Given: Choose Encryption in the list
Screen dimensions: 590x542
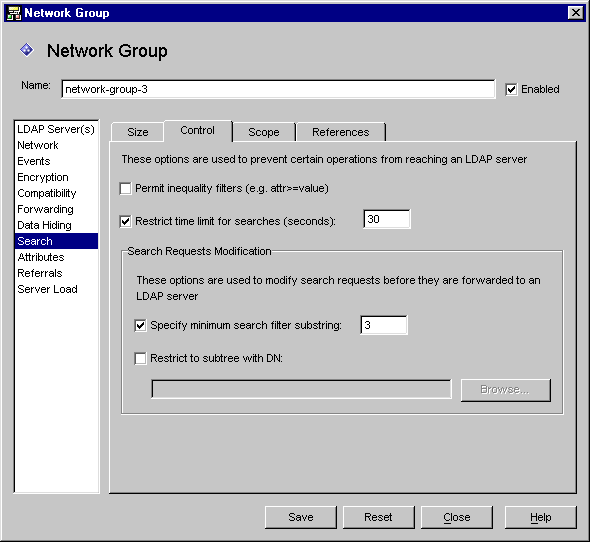Looking at the screenshot, I should click(56, 177).
